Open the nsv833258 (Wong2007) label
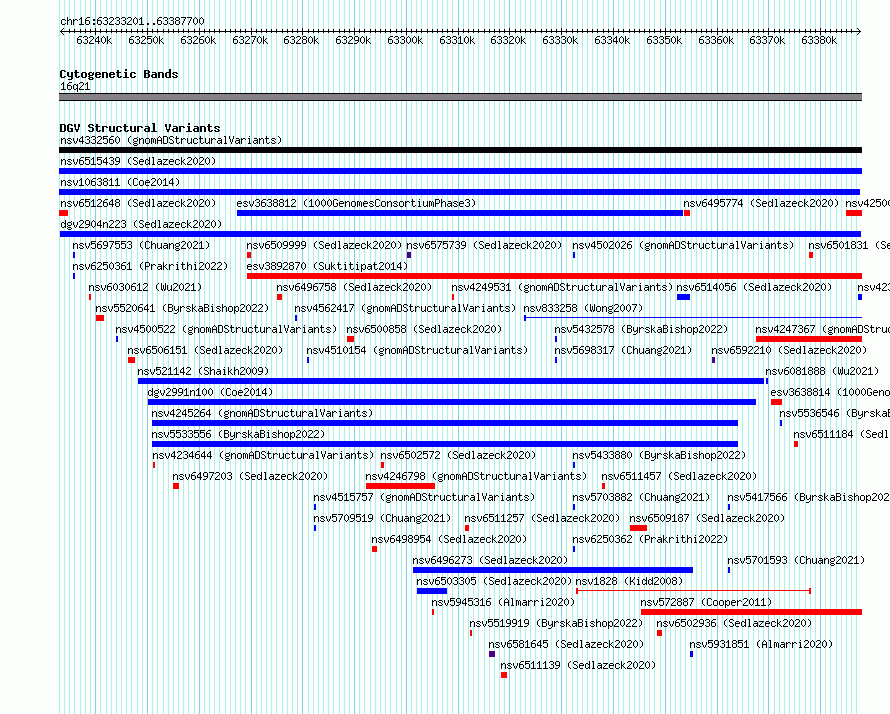 (583, 308)
